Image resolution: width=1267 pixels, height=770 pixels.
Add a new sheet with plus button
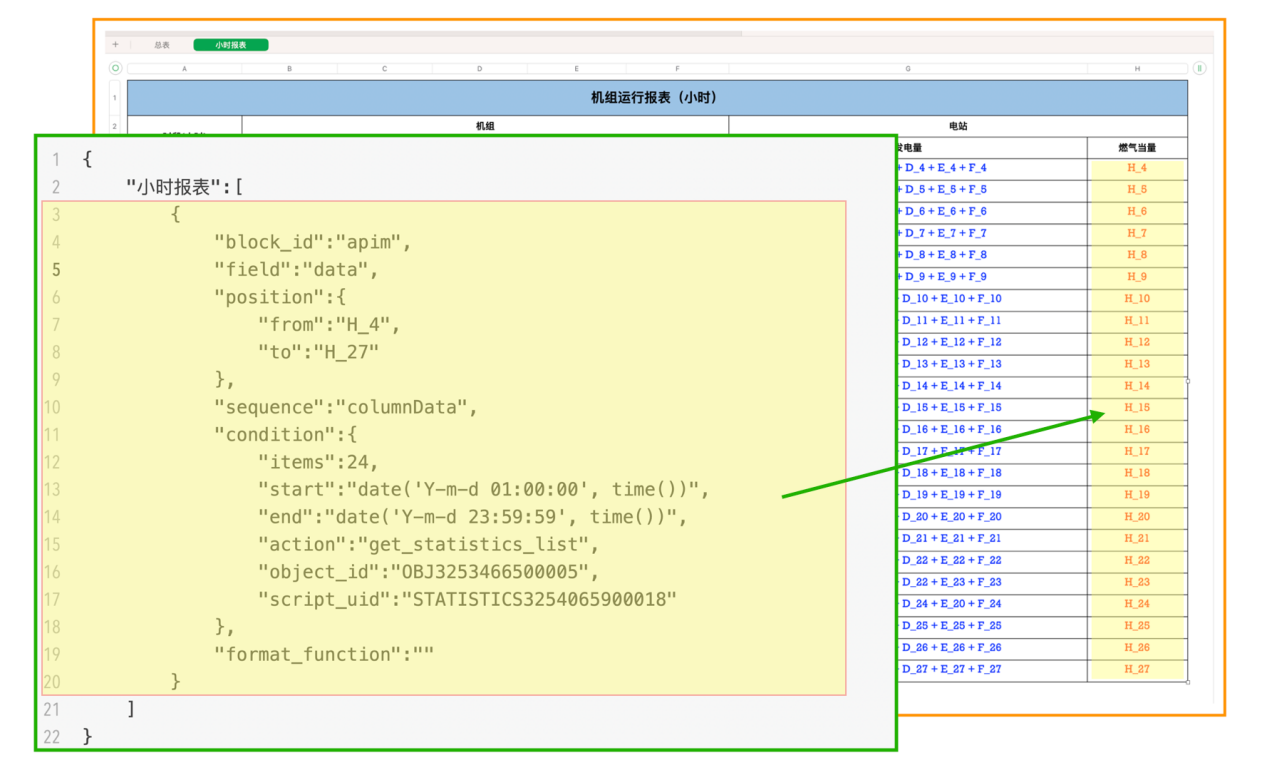click(115, 45)
